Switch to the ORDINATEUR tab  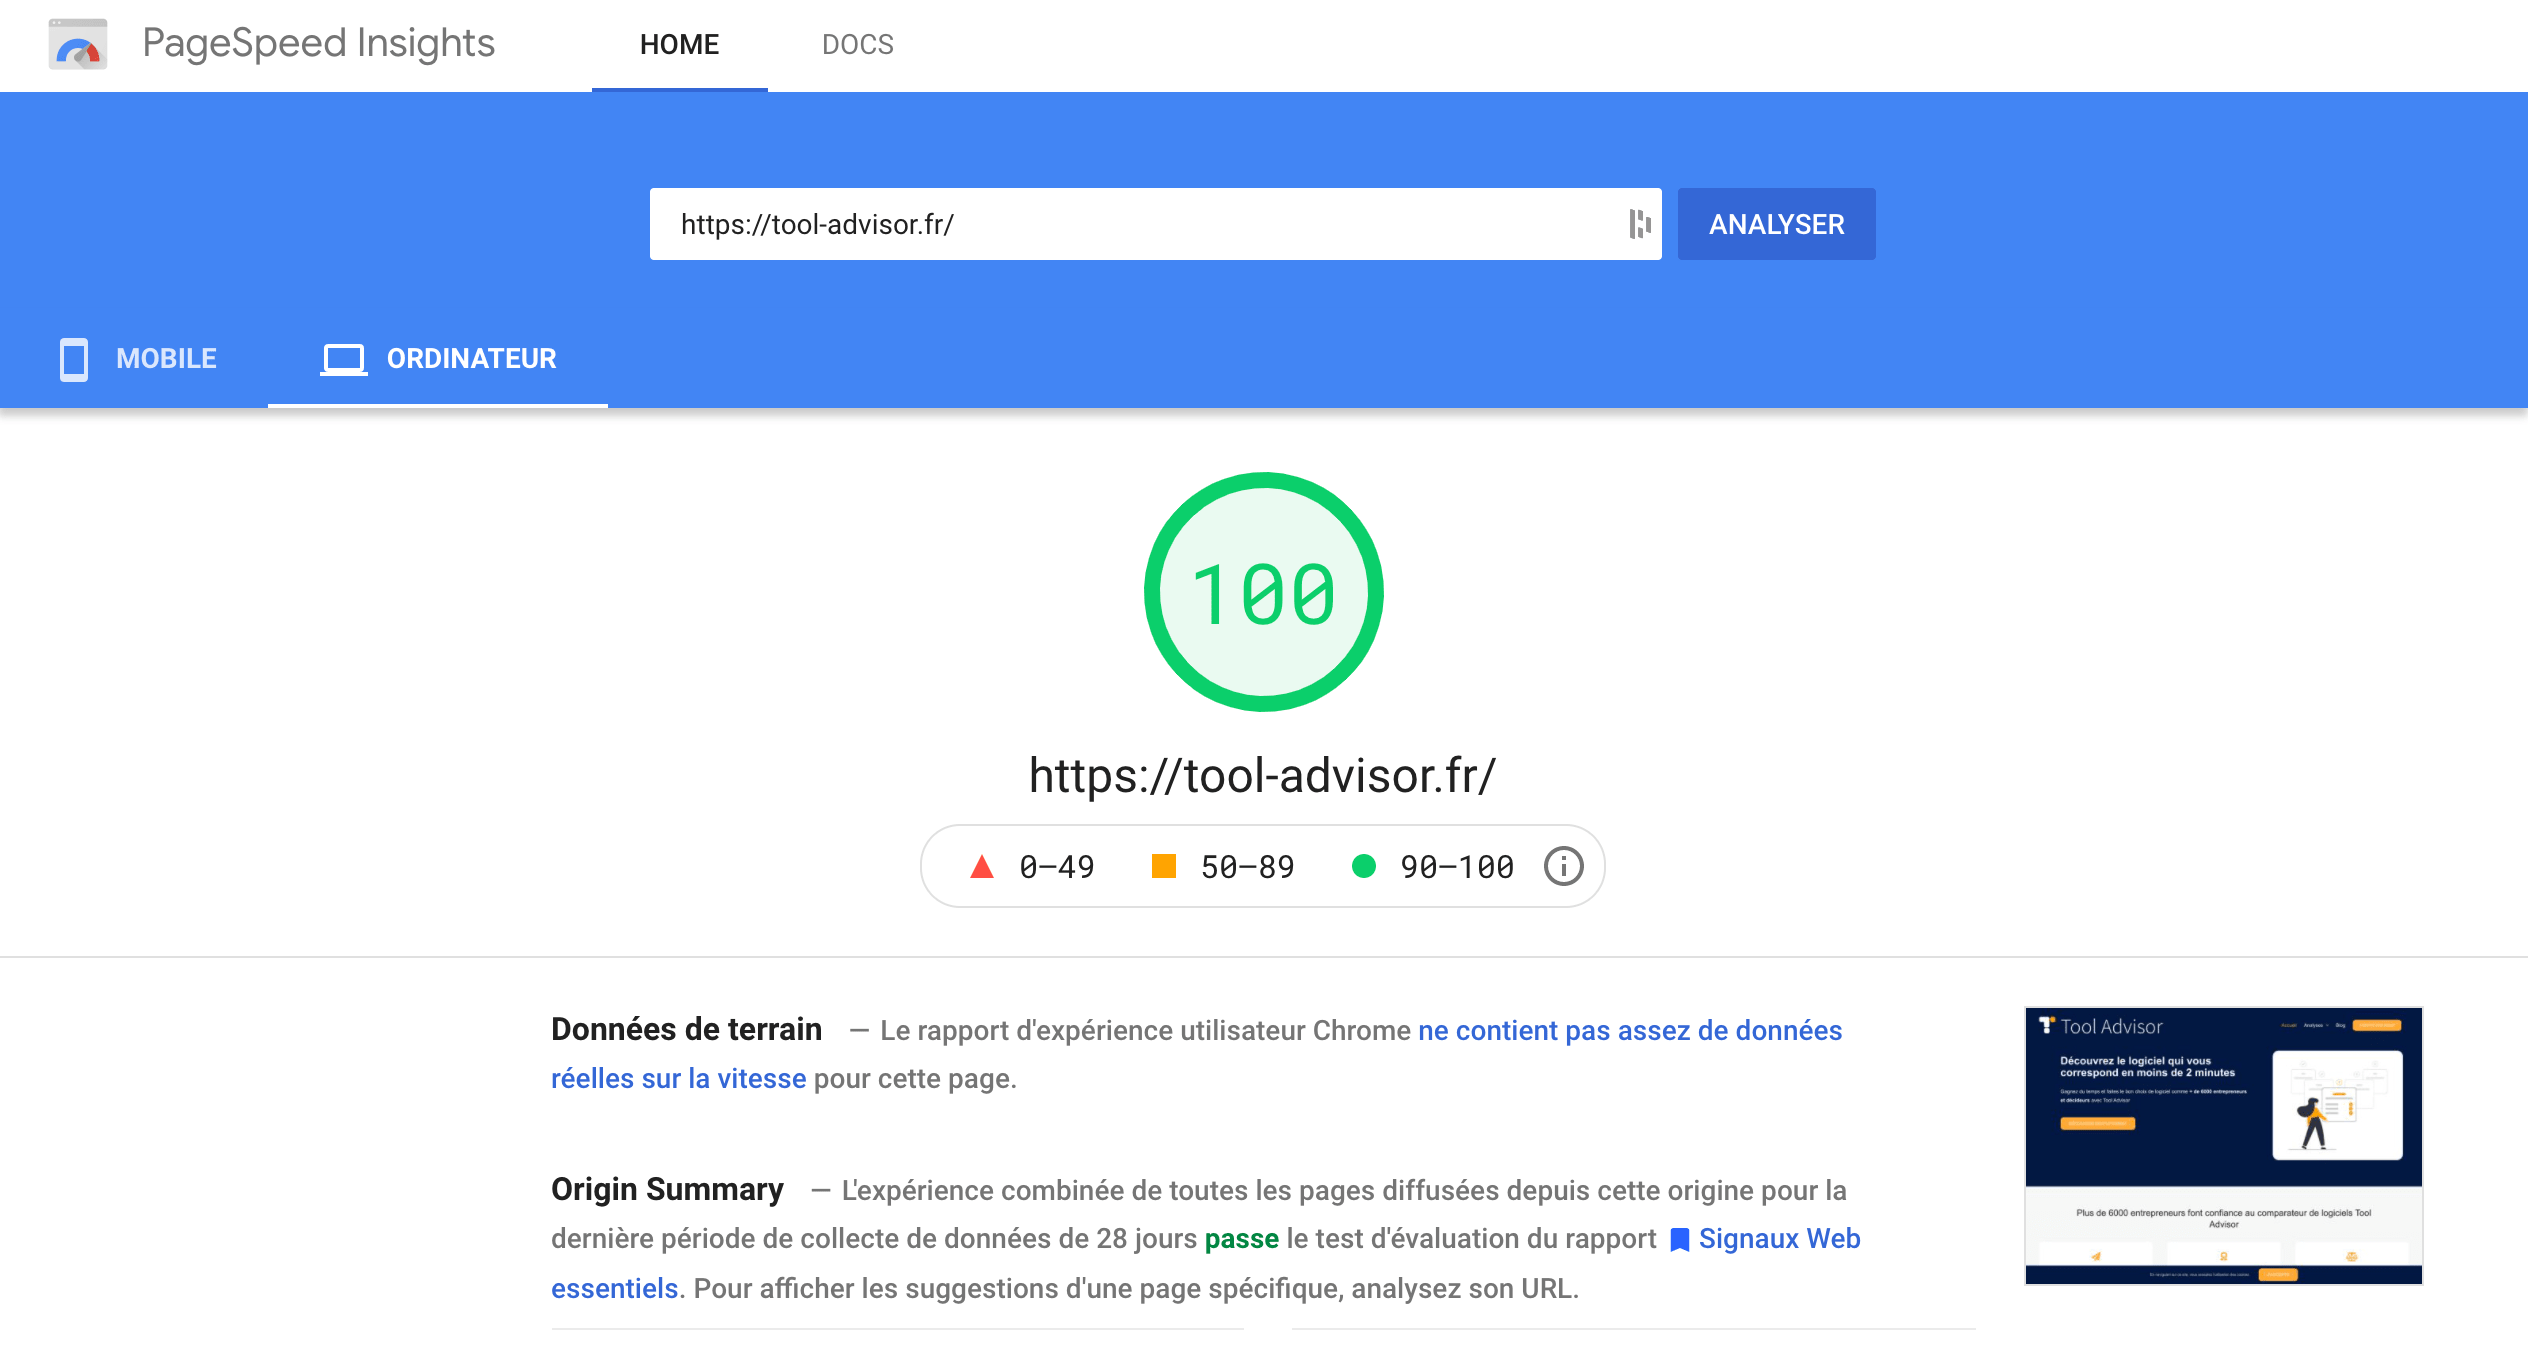click(470, 358)
